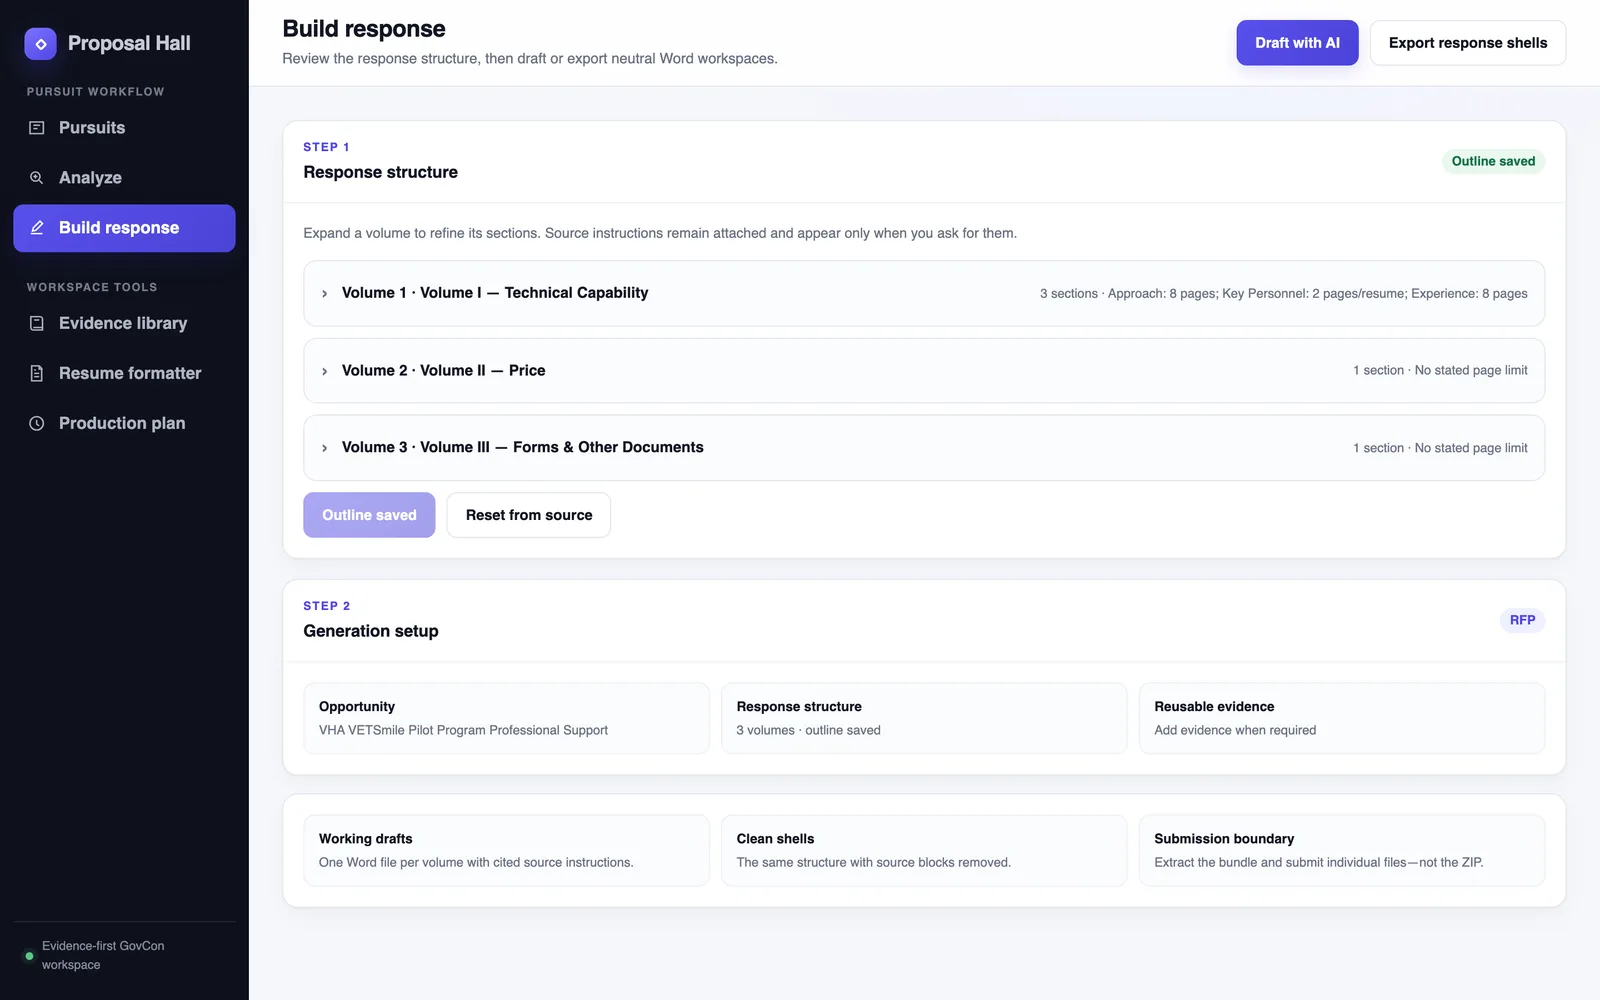Image resolution: width=1600 pixels, height=1000 pixels.
Task: Click the Proposal Hall logo icon
Action: [x=40, y=43]
